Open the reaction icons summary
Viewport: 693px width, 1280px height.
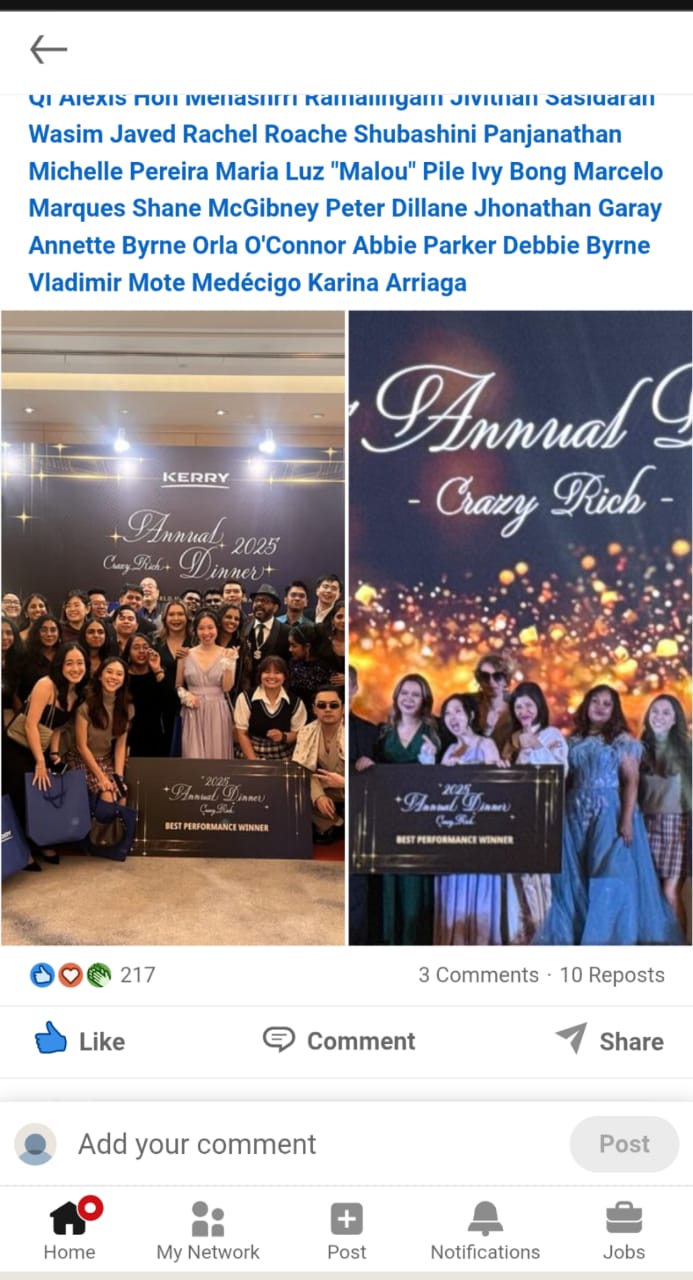(x=70, y=975)
